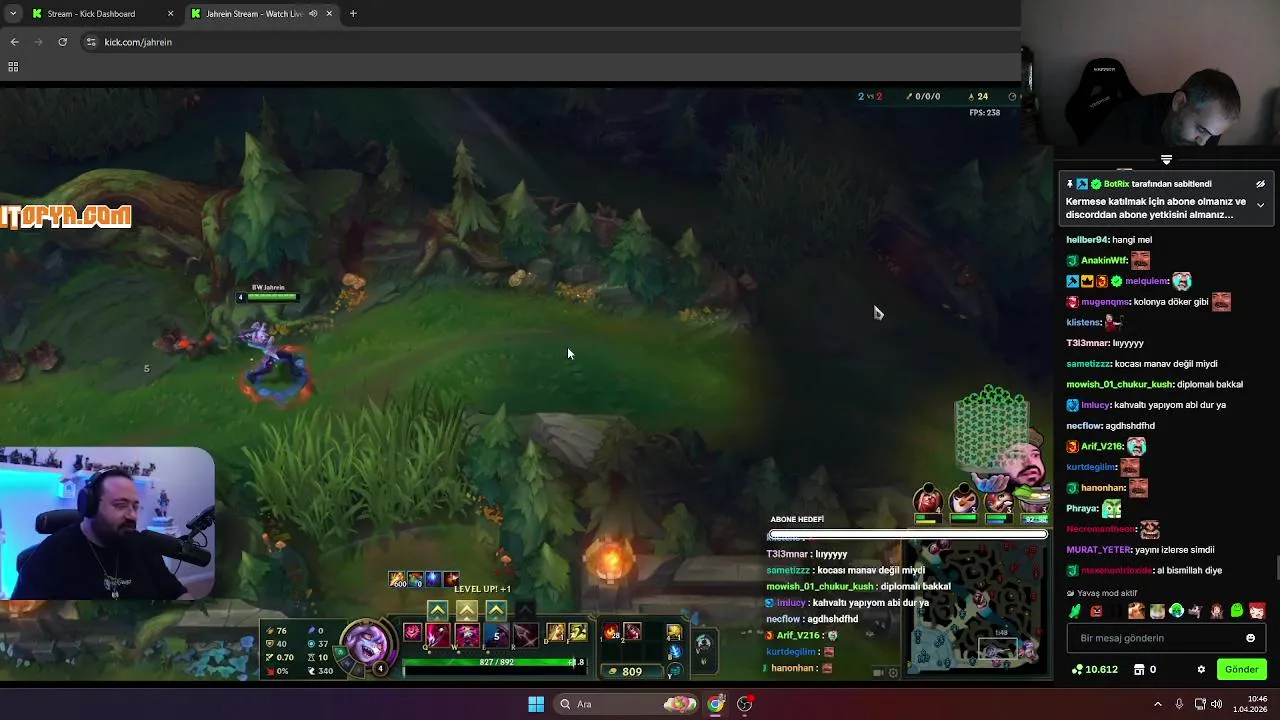
Task: Insert the red-haired face emote
Action: coord(1258,611)
